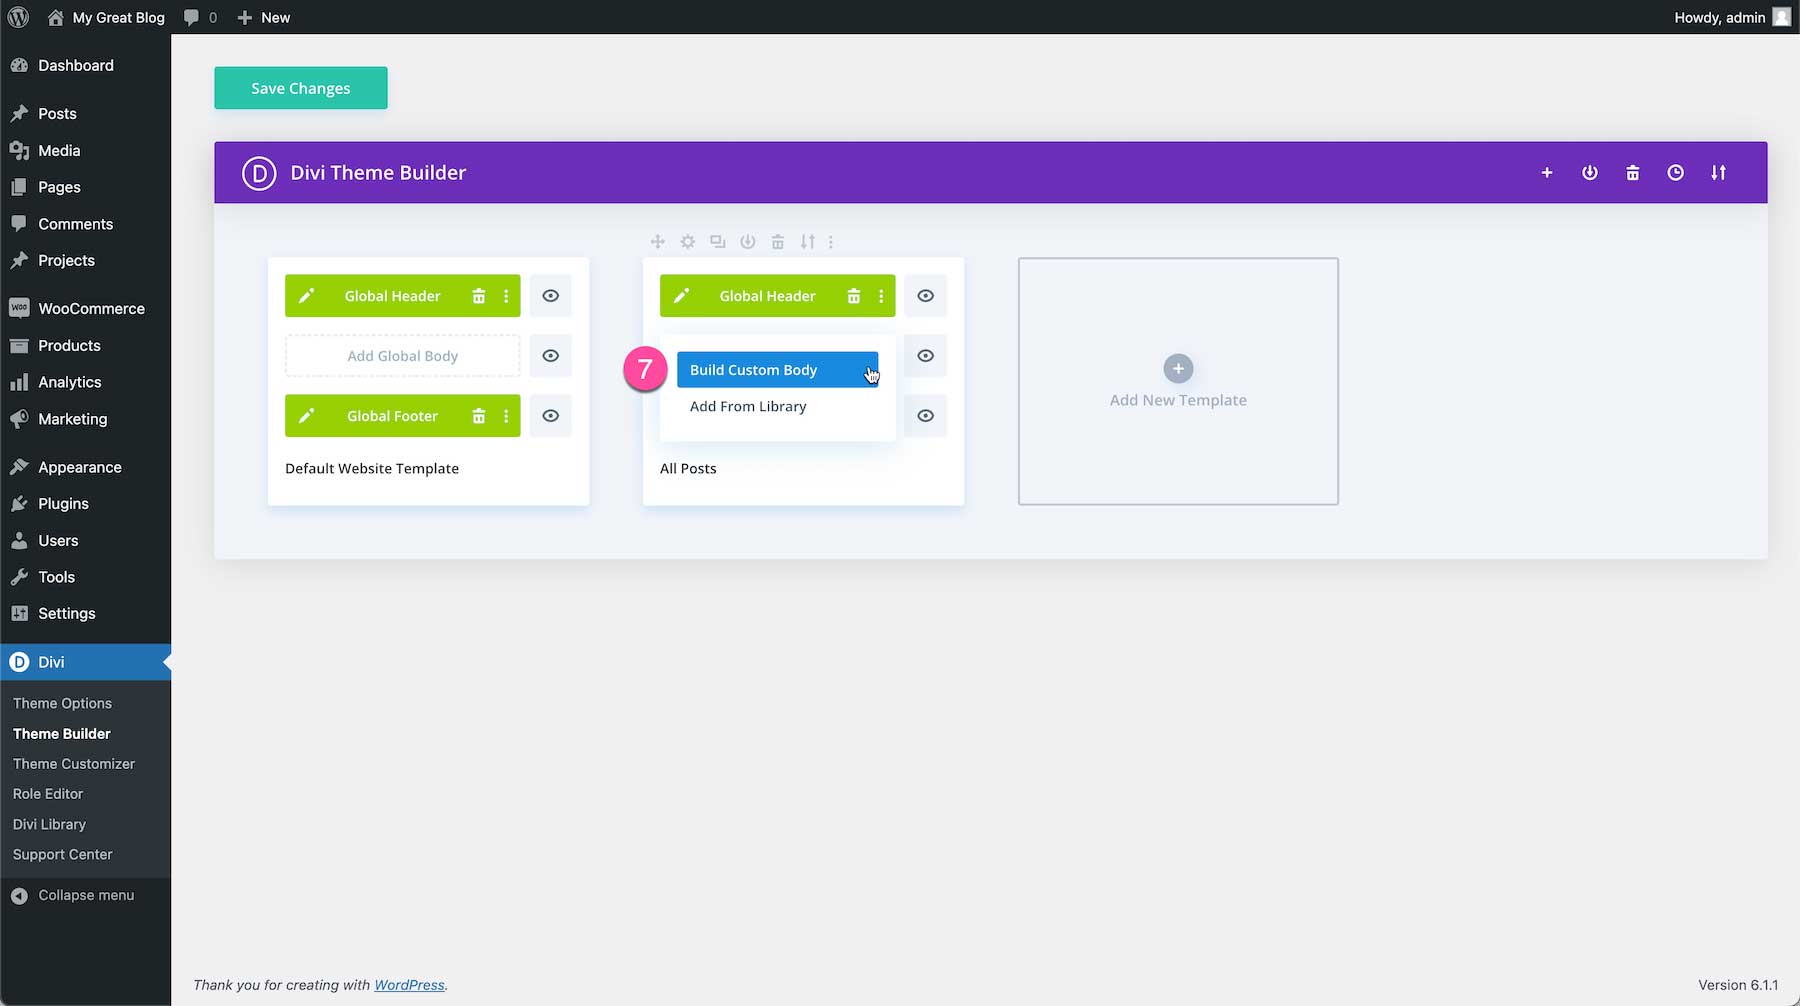Screen dimensions: 1800x1006
Task: Edit Global Footer in Default Website Template
Action: pyautogui.click(x=307, y=416)
